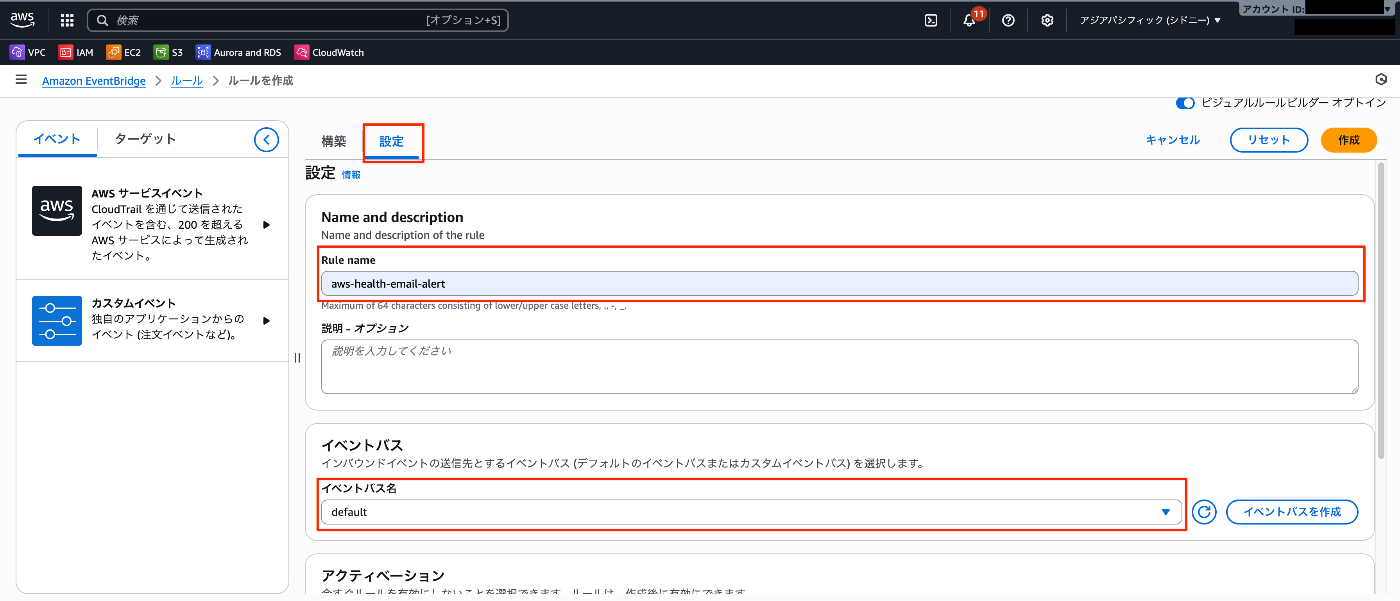The width and height of the screenshot is (1400, 601).
Task: Toggle the visual rule builder opt-in
Action: [x=1185, y=103]
